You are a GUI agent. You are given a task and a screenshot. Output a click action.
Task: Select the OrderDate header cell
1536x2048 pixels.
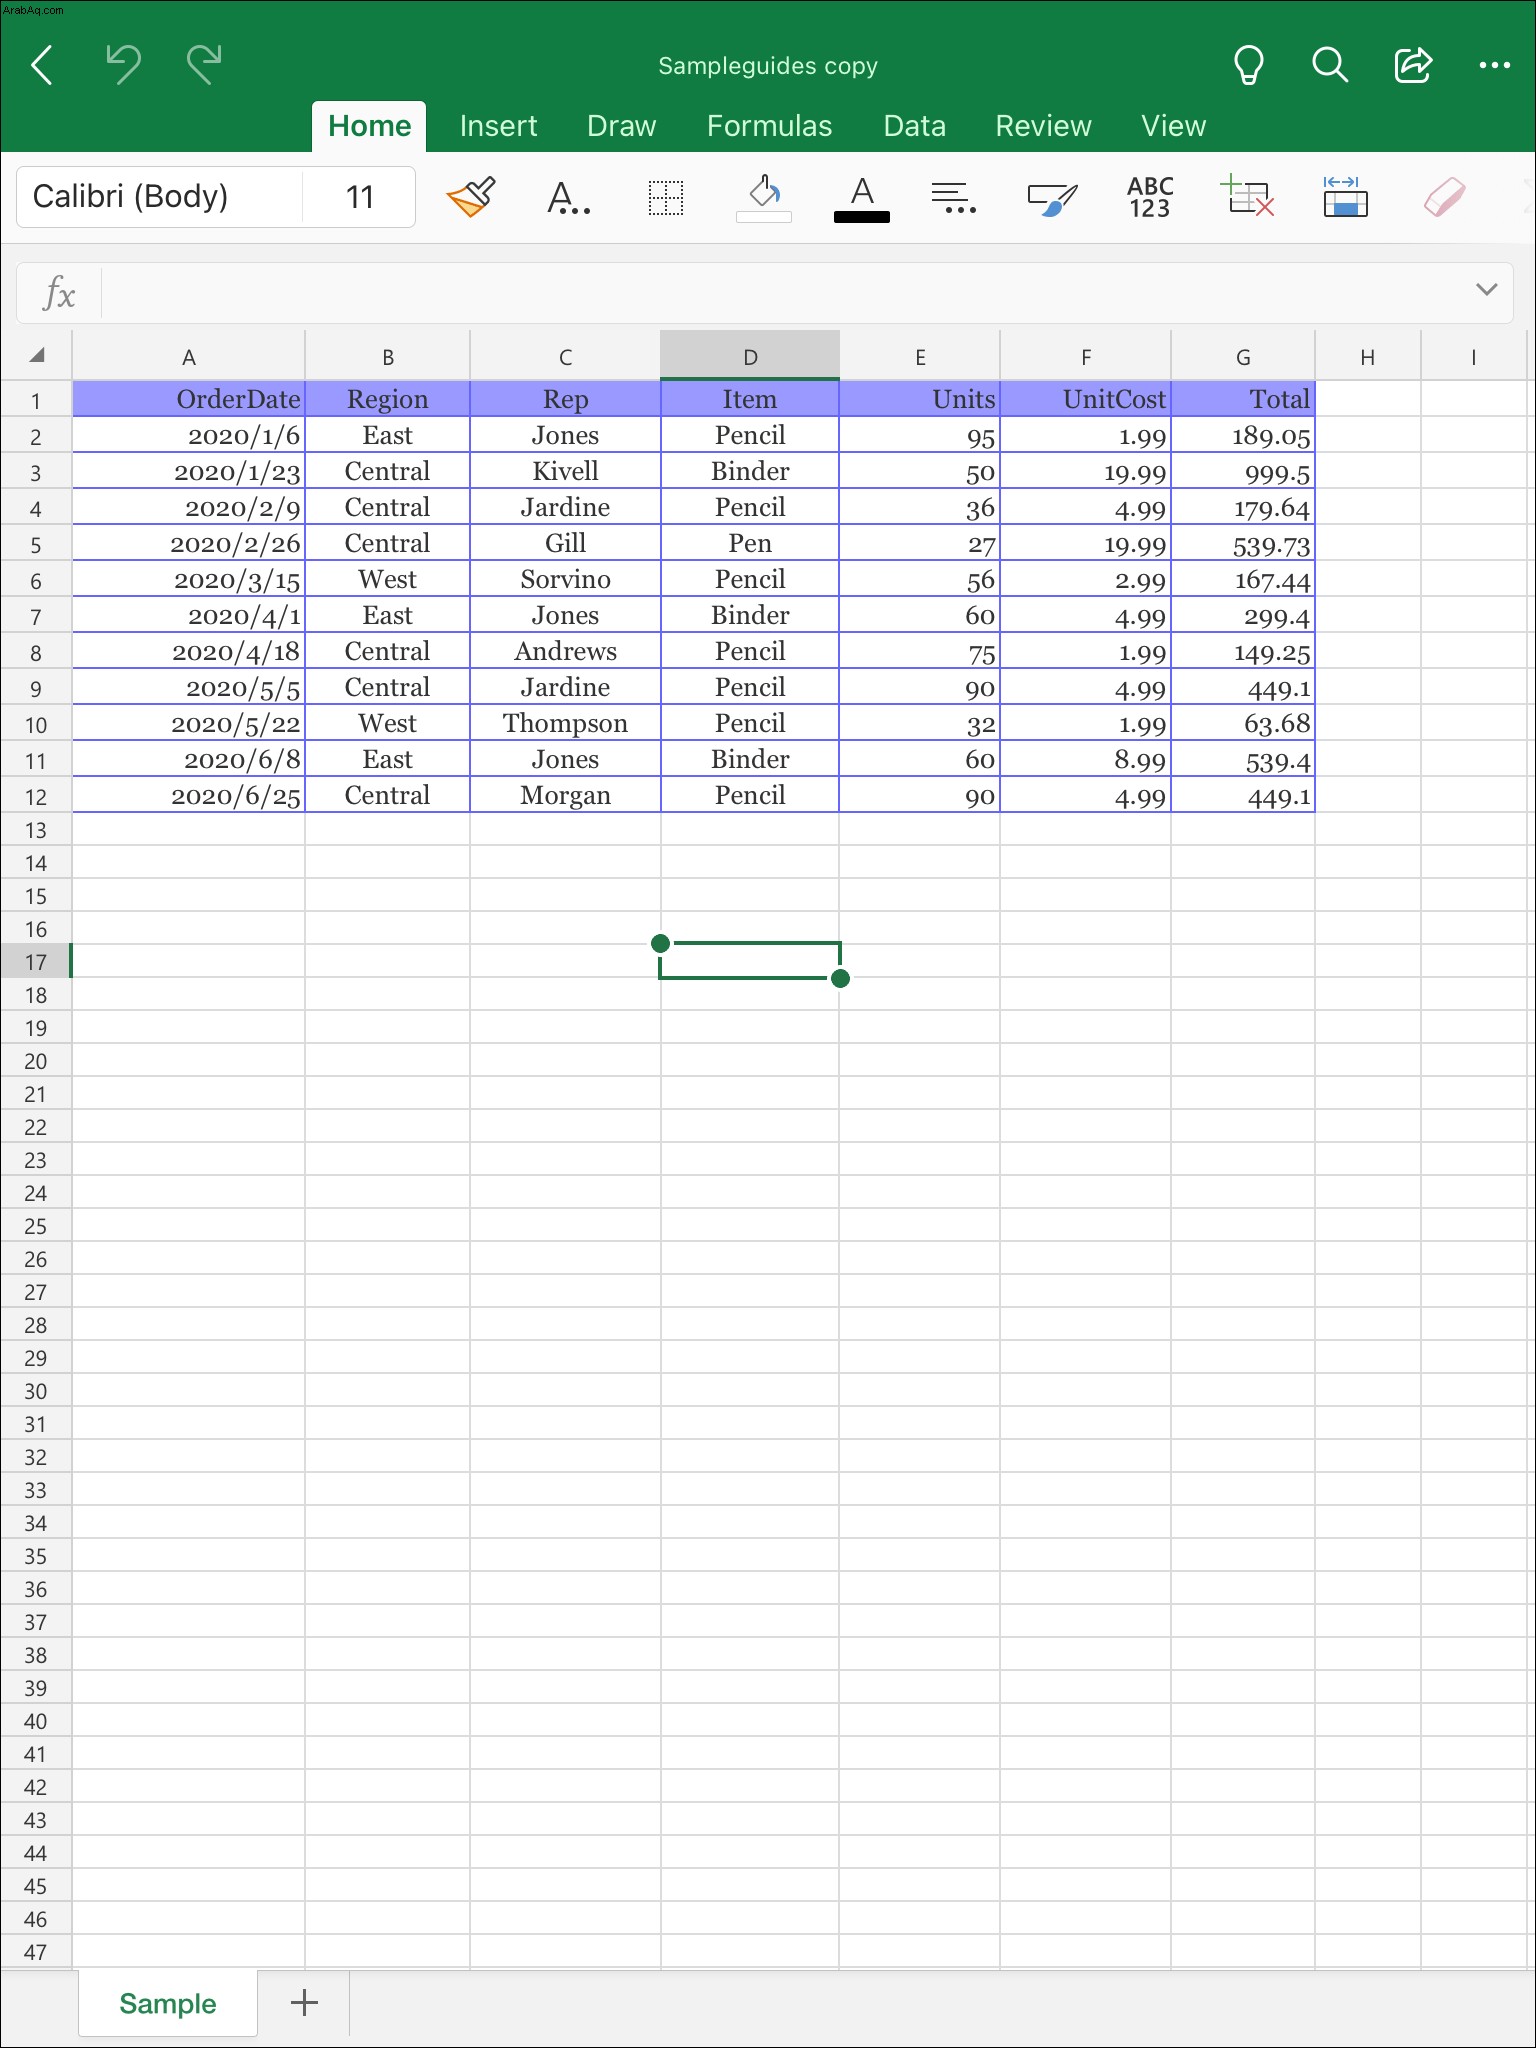(188, 399)
